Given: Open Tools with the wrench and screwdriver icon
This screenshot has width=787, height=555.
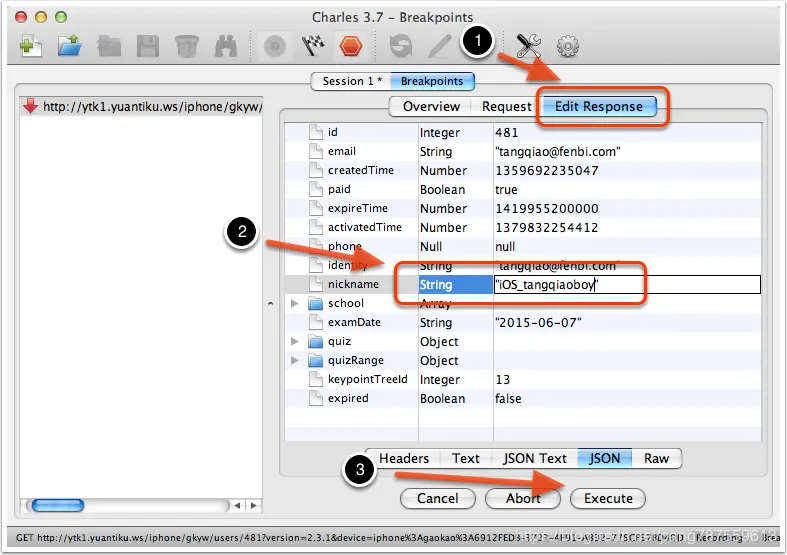Looking at the screenshot, I should [x=529, y=46].
